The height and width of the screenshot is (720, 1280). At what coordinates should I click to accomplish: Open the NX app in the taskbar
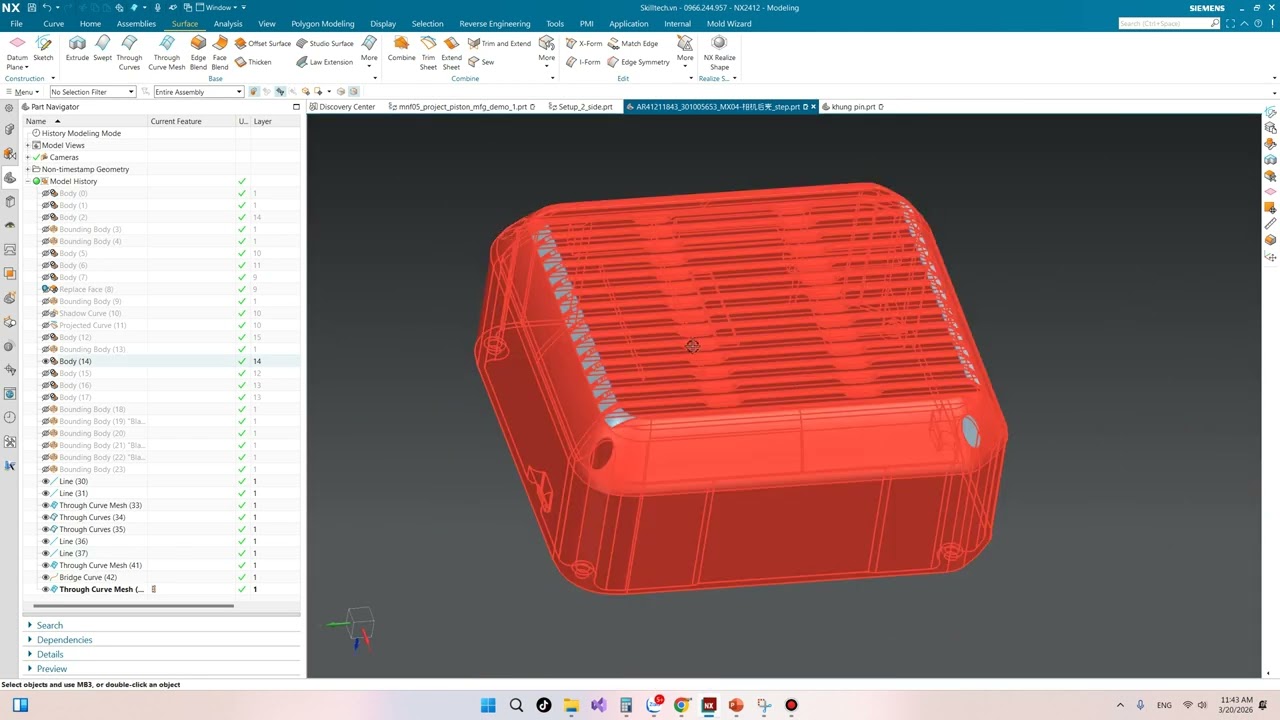[709, 705]
